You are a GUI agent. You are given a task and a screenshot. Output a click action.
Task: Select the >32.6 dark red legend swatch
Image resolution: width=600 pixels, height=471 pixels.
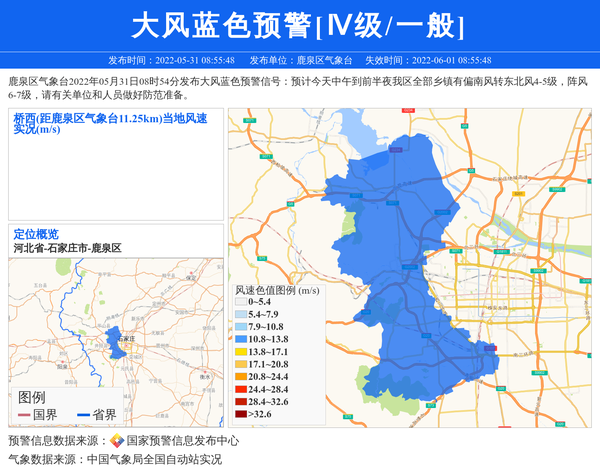(240, 414)
